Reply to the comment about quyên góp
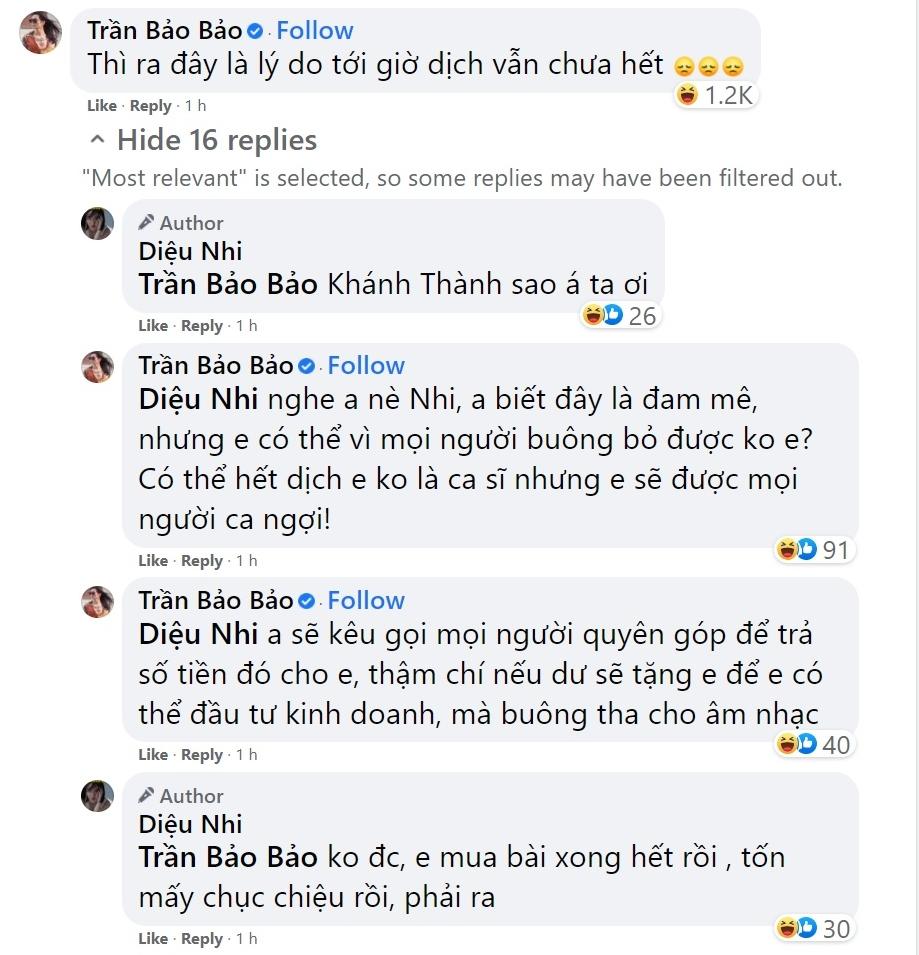 pos(202,754)
